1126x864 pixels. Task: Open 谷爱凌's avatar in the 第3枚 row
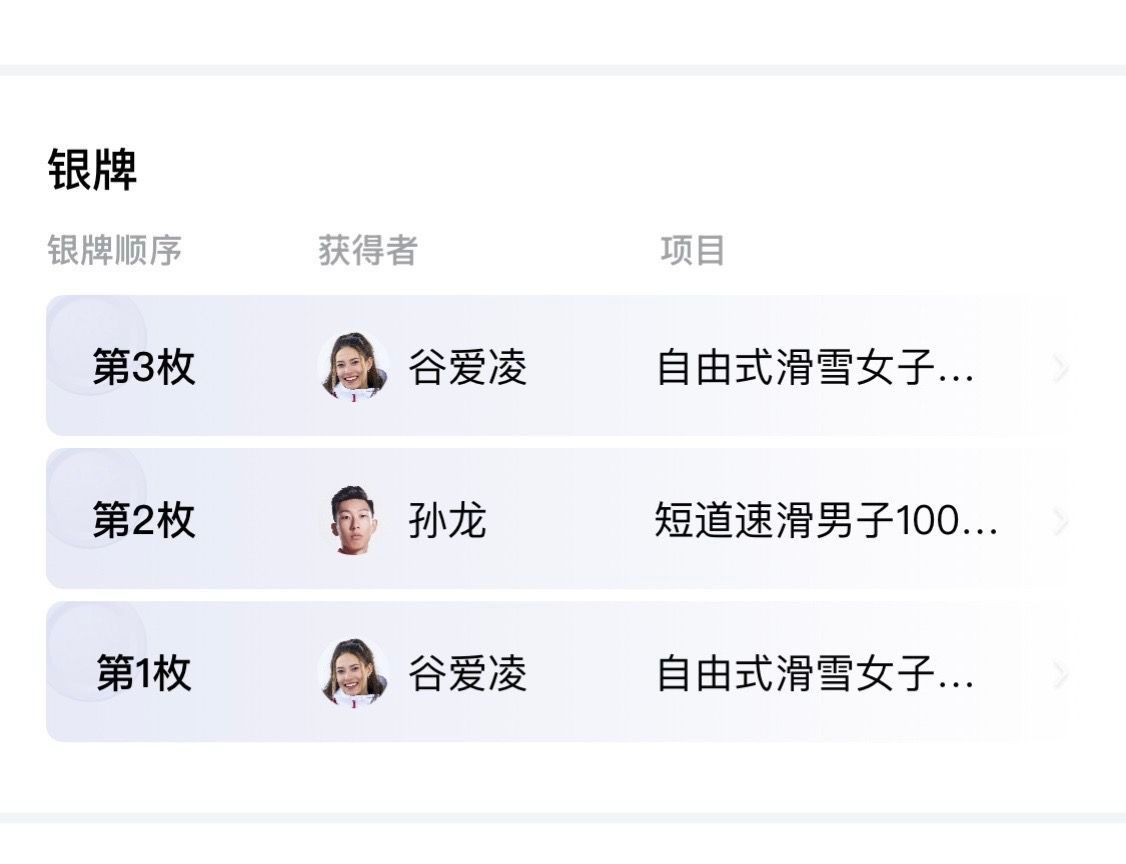[x=353, y=366]
